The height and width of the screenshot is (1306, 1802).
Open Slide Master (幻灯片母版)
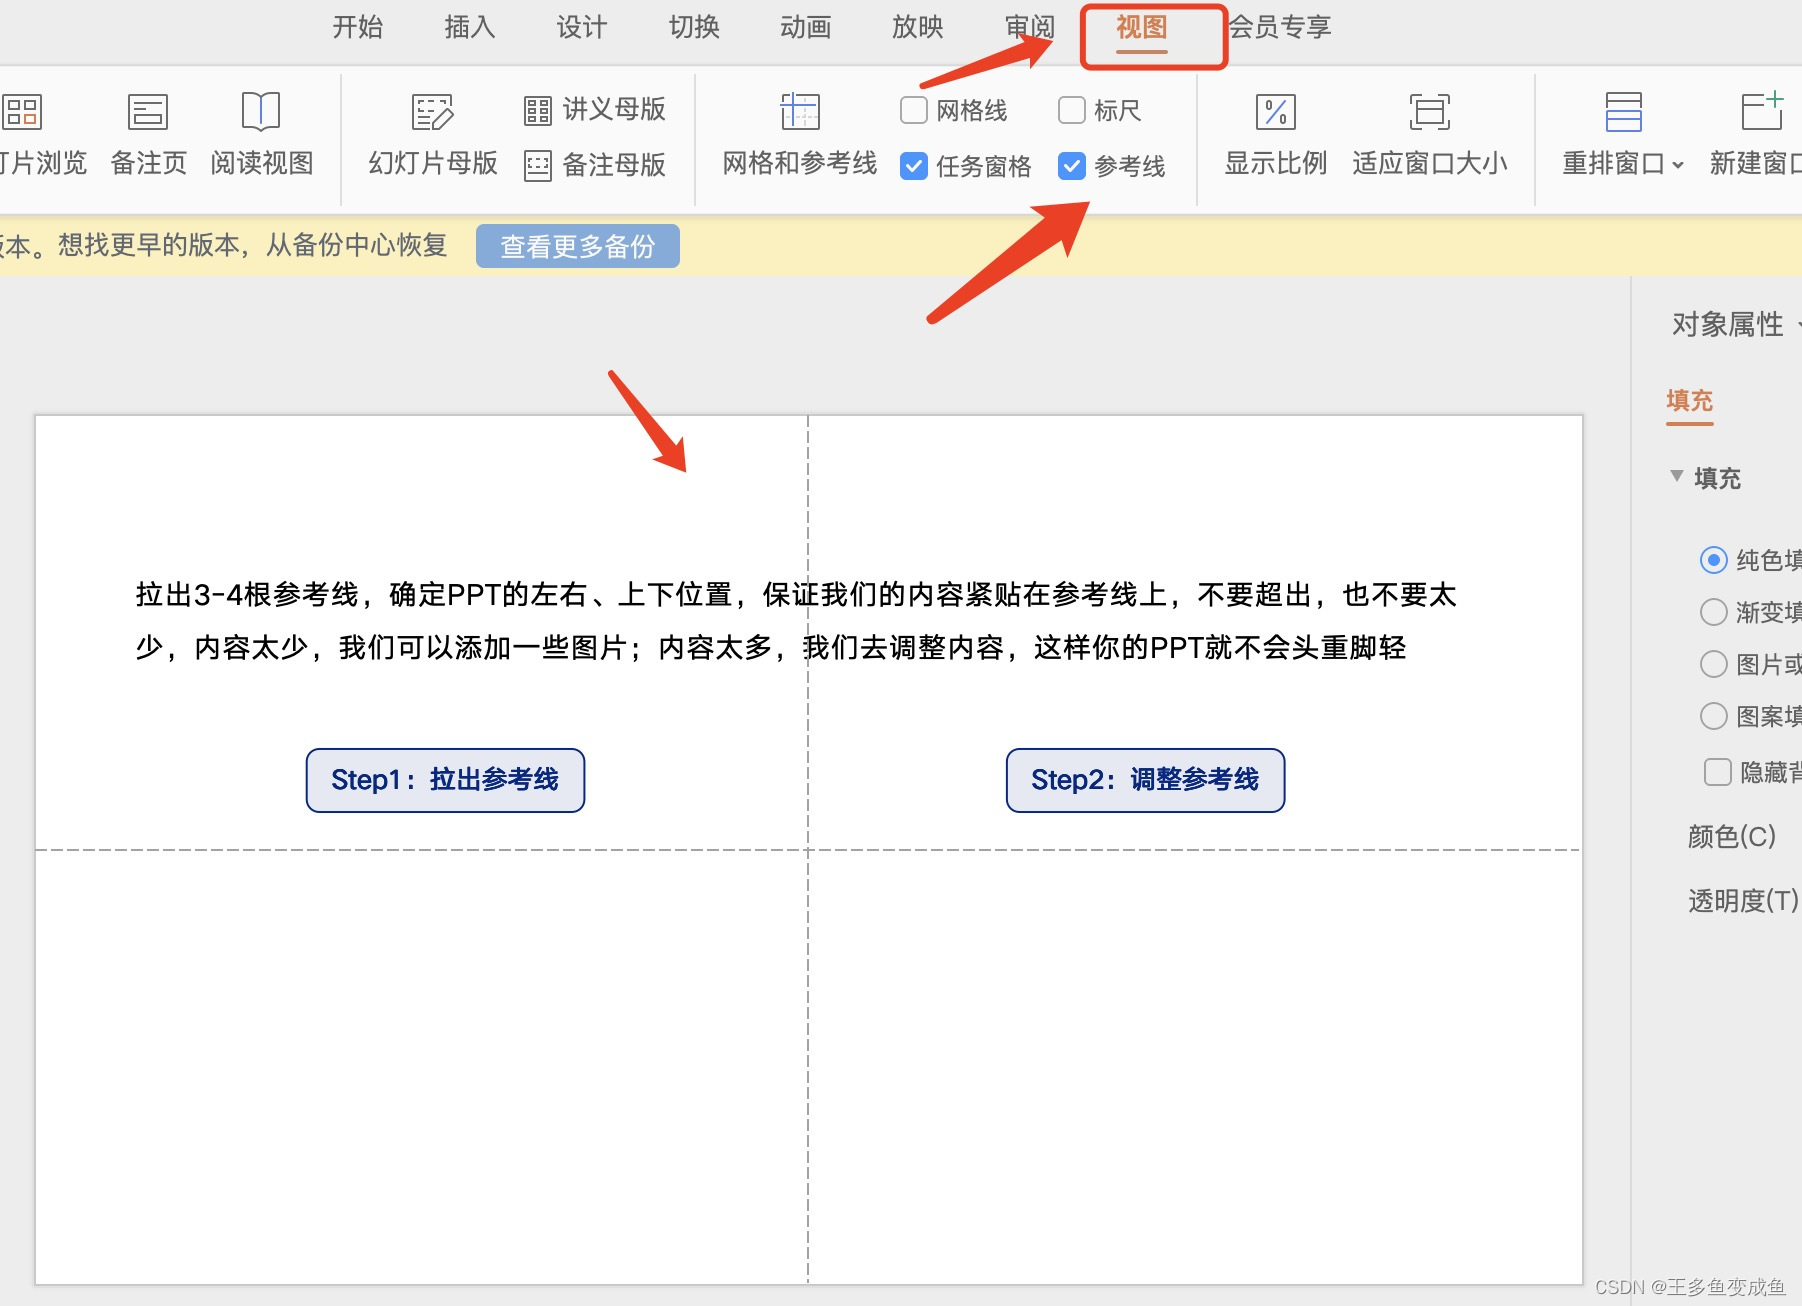click(x=433, y=136)
